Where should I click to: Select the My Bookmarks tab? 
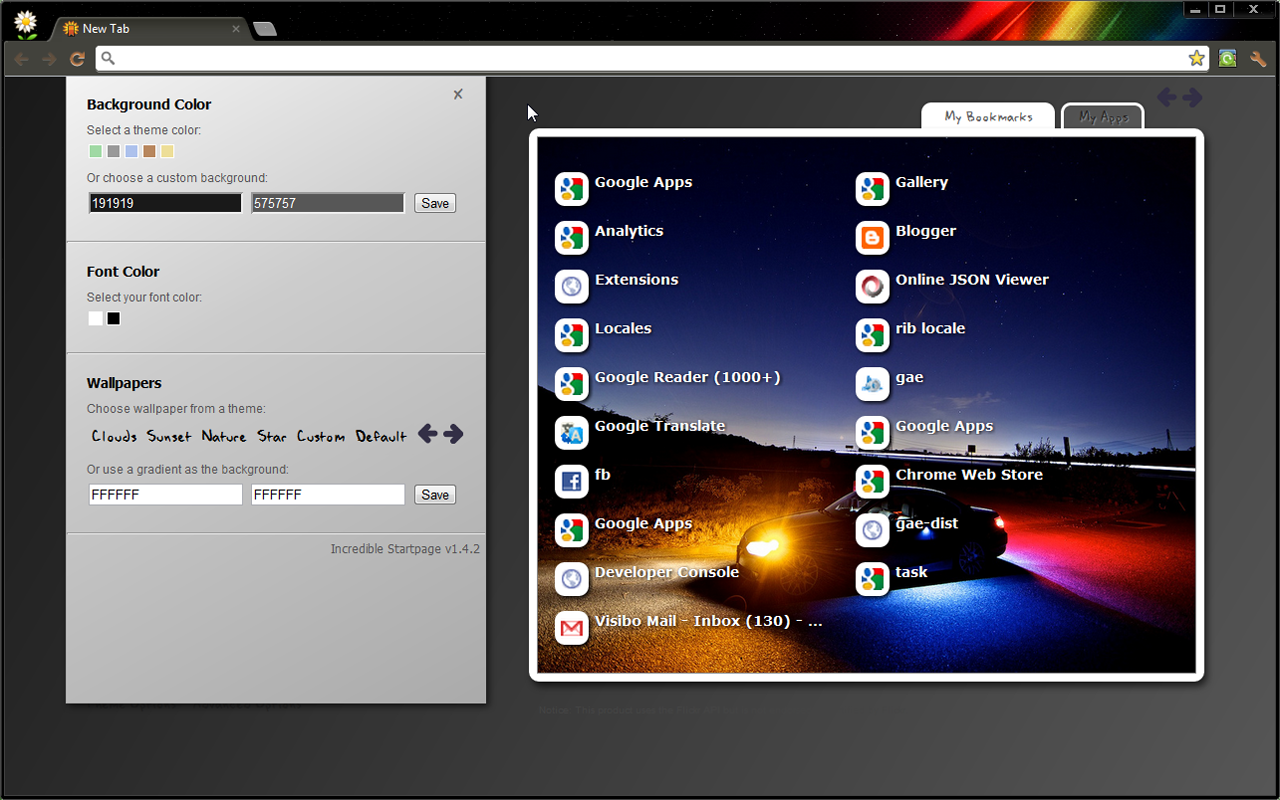[988, 117]
